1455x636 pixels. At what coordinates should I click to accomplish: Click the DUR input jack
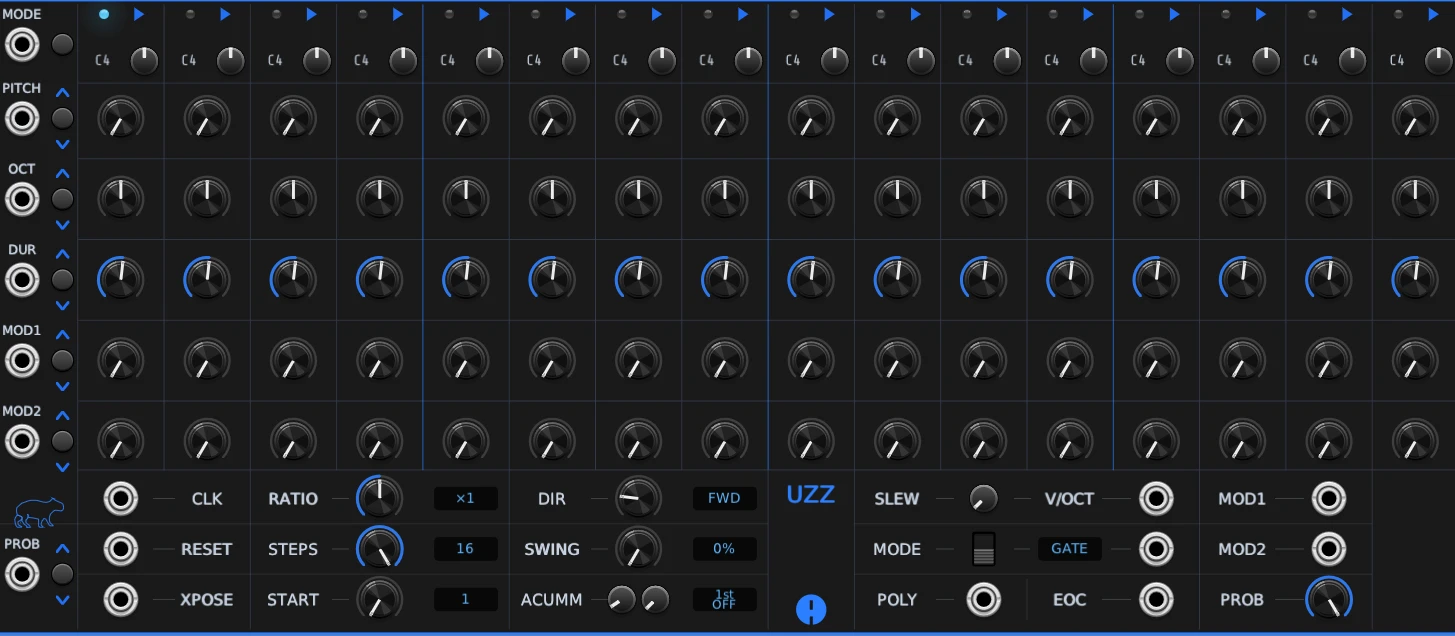coord(22,280)
